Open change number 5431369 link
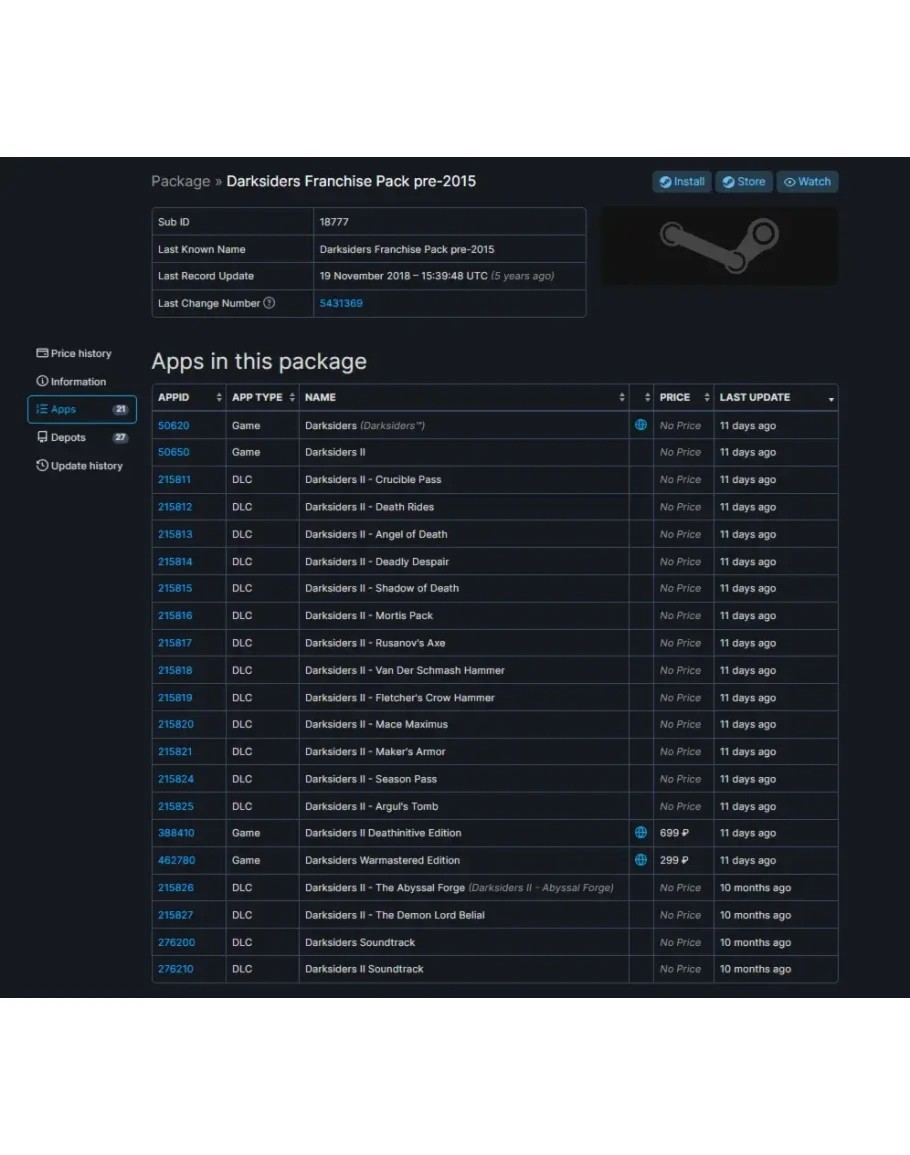Viewport: 910px width, 1155px height. 341,304
